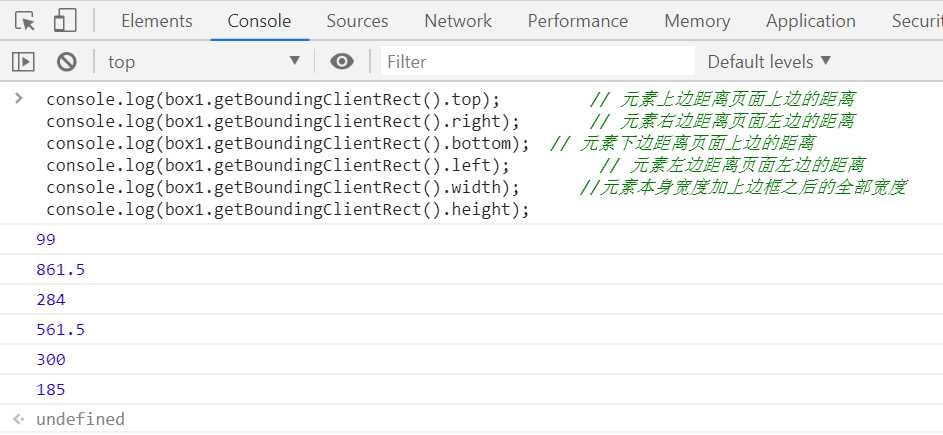Click the undefined return value line
This screenshot has width=943, height=435.
tap(80, 419)
